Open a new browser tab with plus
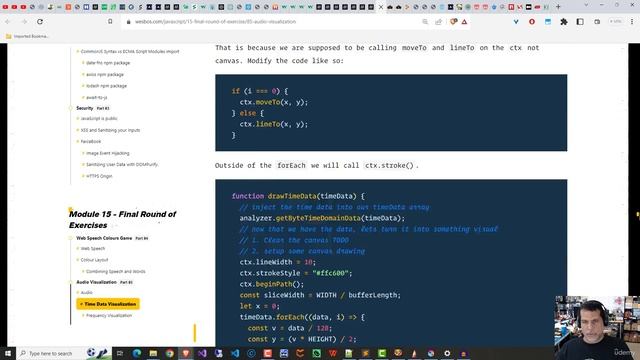 pos(558,7)
